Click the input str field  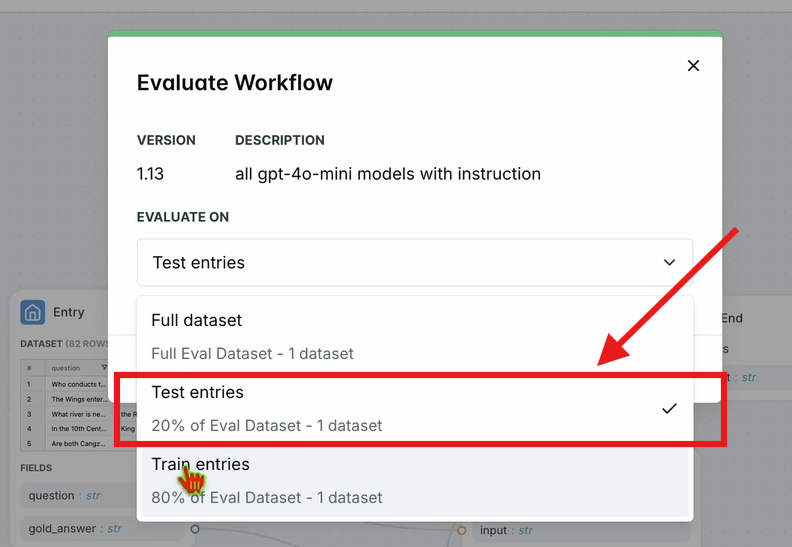(x=506, y=530)
